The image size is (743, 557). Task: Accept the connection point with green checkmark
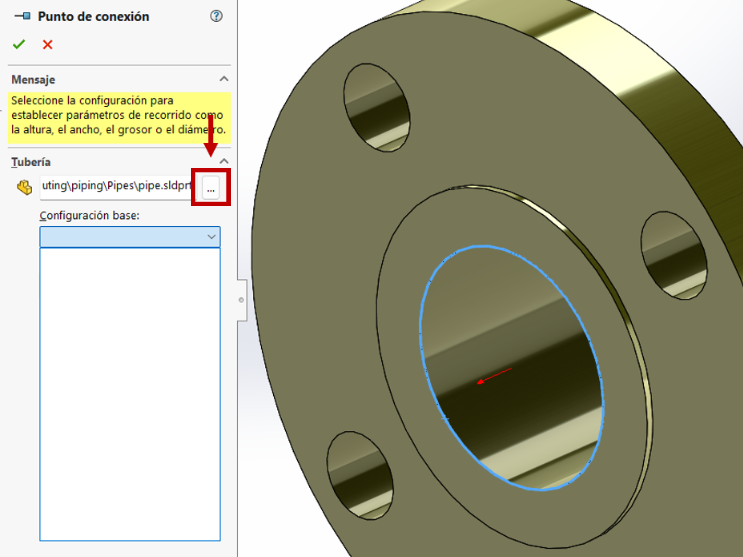19,45
